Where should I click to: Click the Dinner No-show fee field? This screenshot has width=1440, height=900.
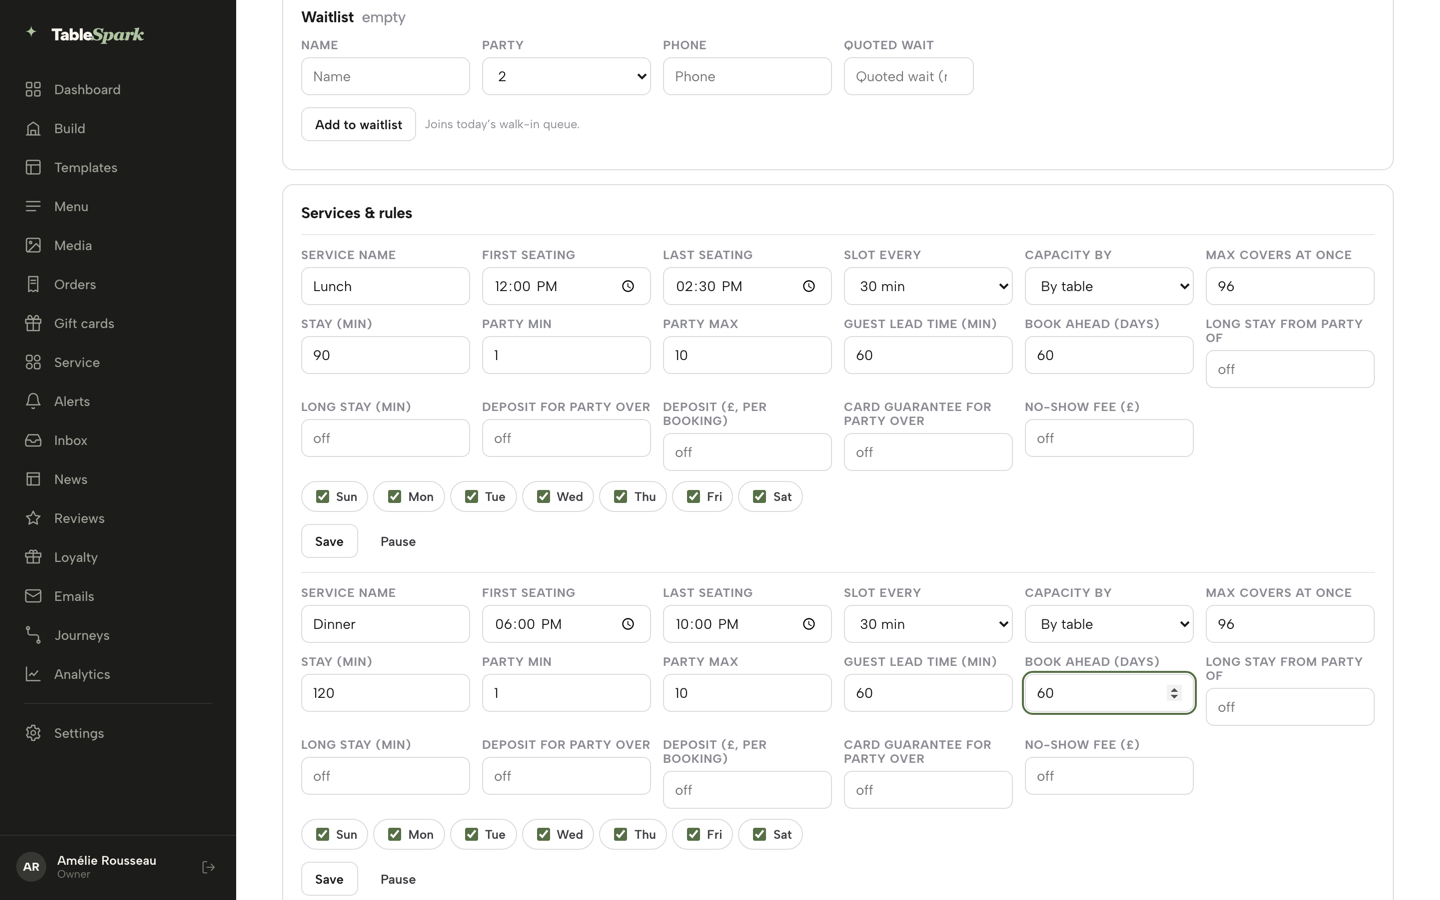pyautogui.click(x=1109, y=776)
